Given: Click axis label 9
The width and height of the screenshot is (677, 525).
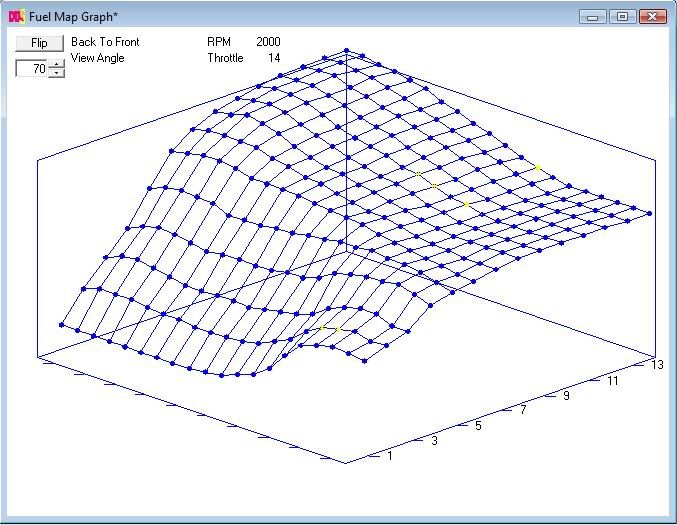Looking at the screenshot, I should point(566,395).
